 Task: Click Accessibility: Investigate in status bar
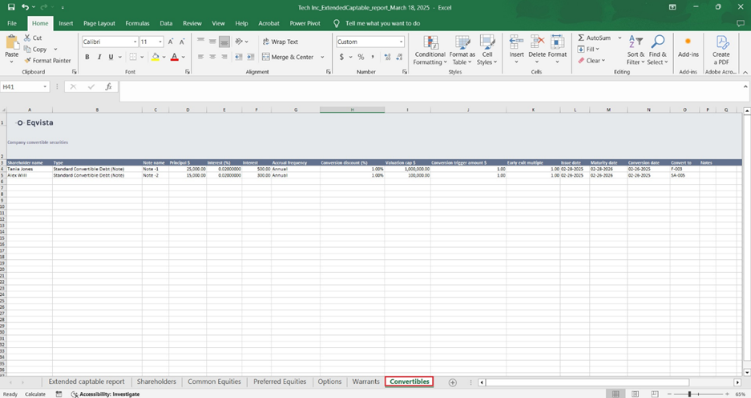[x=105, y=394]
